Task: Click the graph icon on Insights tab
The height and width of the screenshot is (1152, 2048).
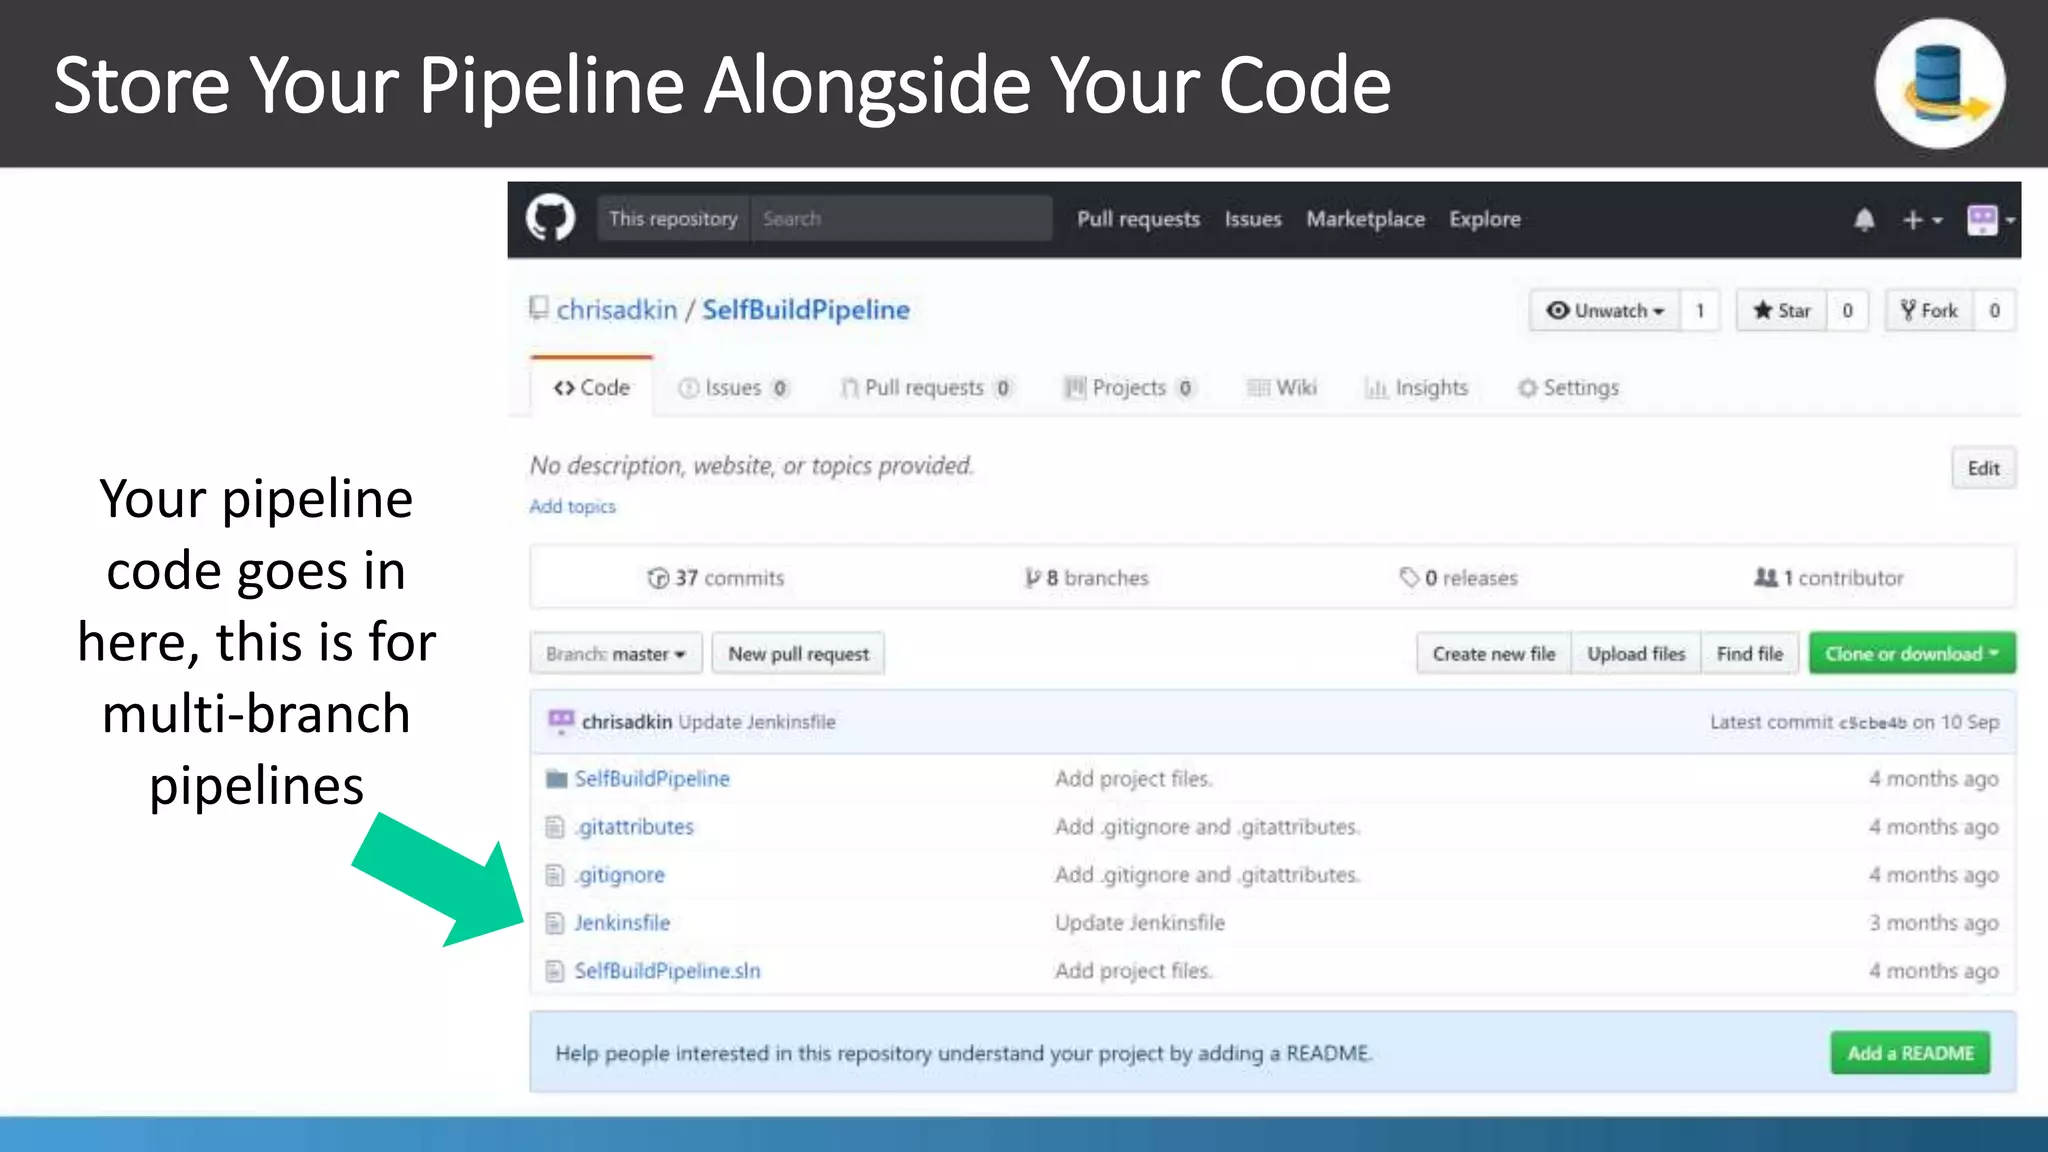Action: coord(1376,388)
